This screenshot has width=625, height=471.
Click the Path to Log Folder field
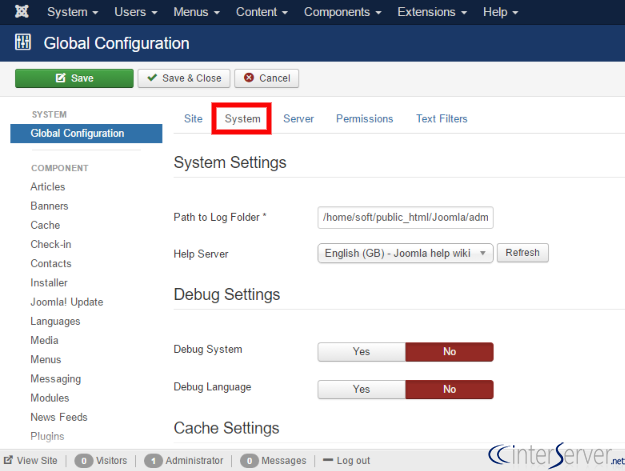pos(405,218)
